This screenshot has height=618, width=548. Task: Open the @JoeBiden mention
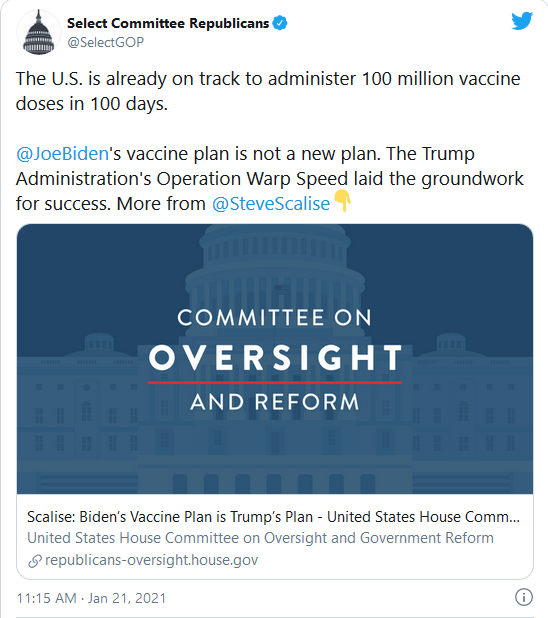point(62,153)
